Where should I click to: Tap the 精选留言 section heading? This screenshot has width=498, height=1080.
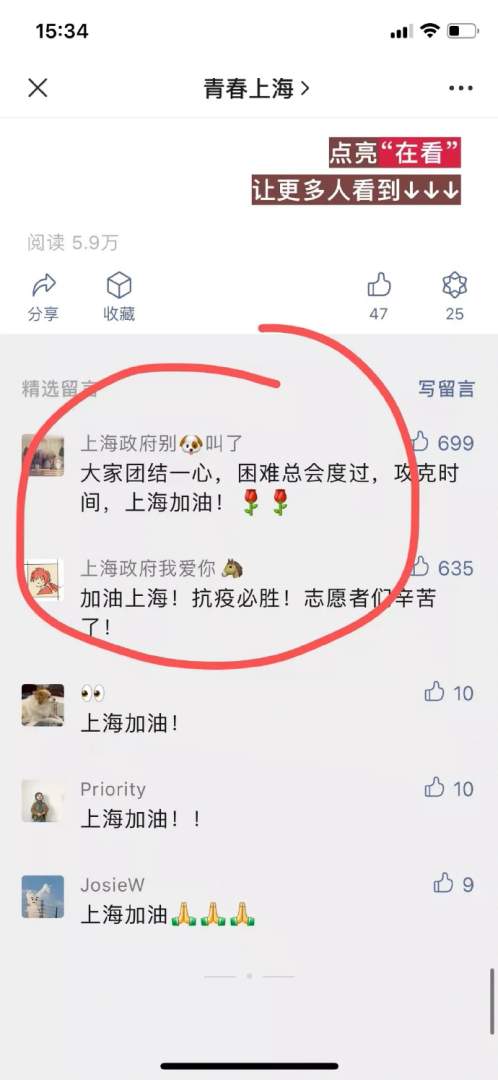[x=59, y=388]
